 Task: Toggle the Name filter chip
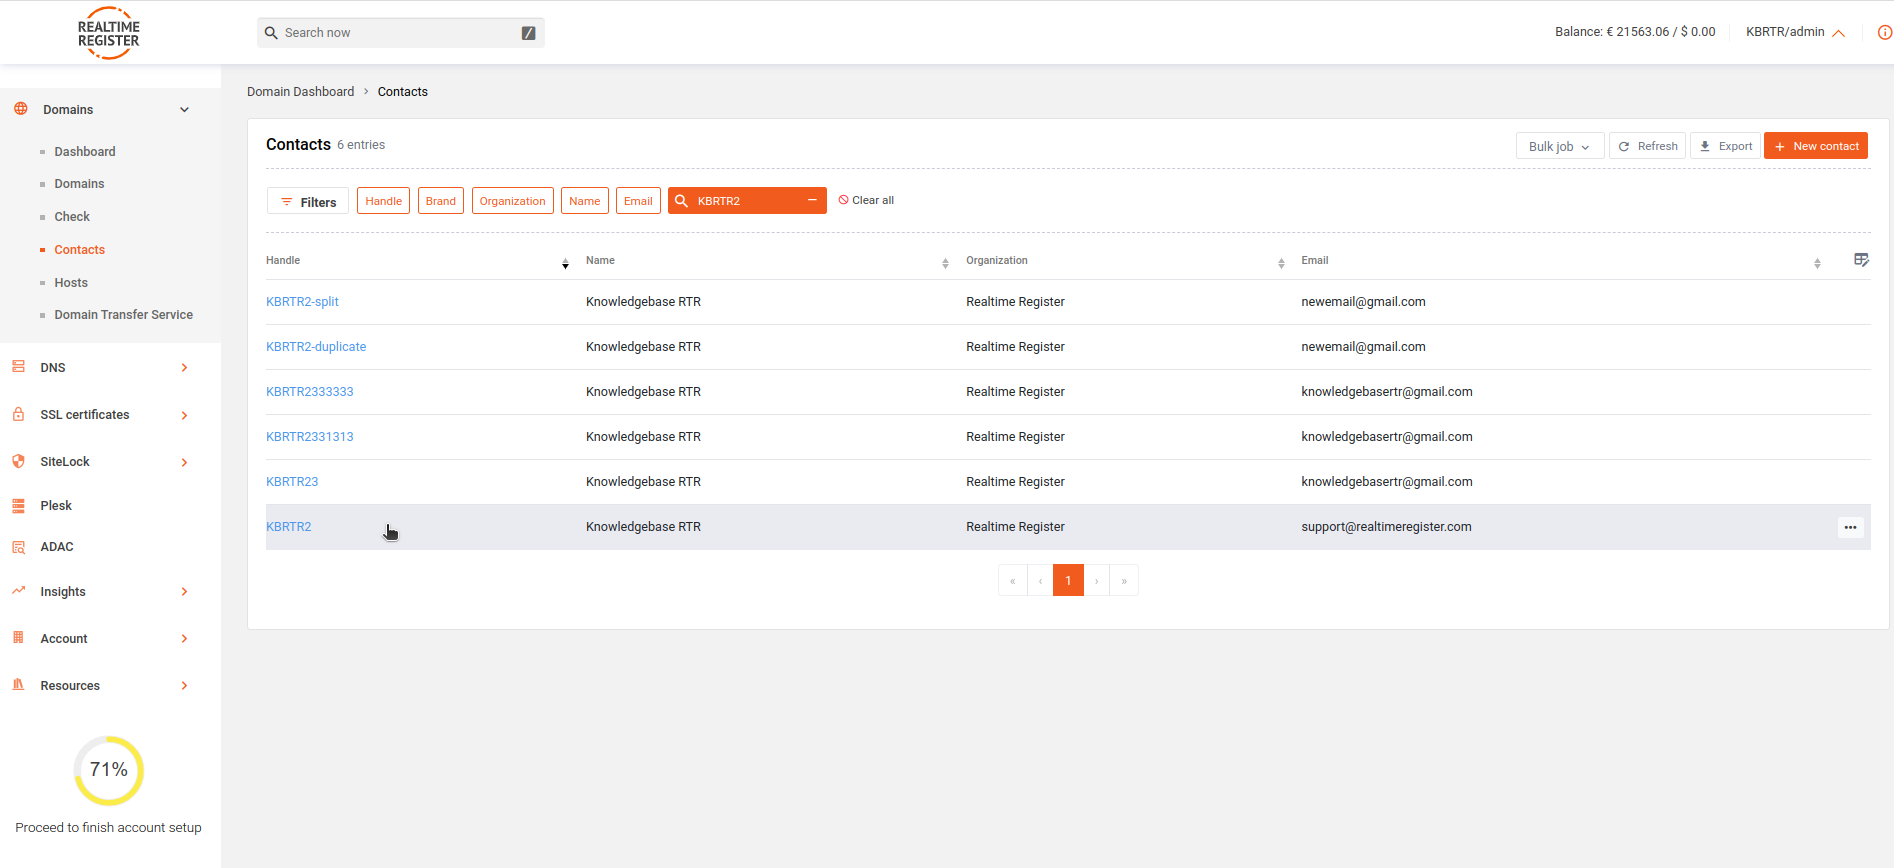[x=584, y=201]
